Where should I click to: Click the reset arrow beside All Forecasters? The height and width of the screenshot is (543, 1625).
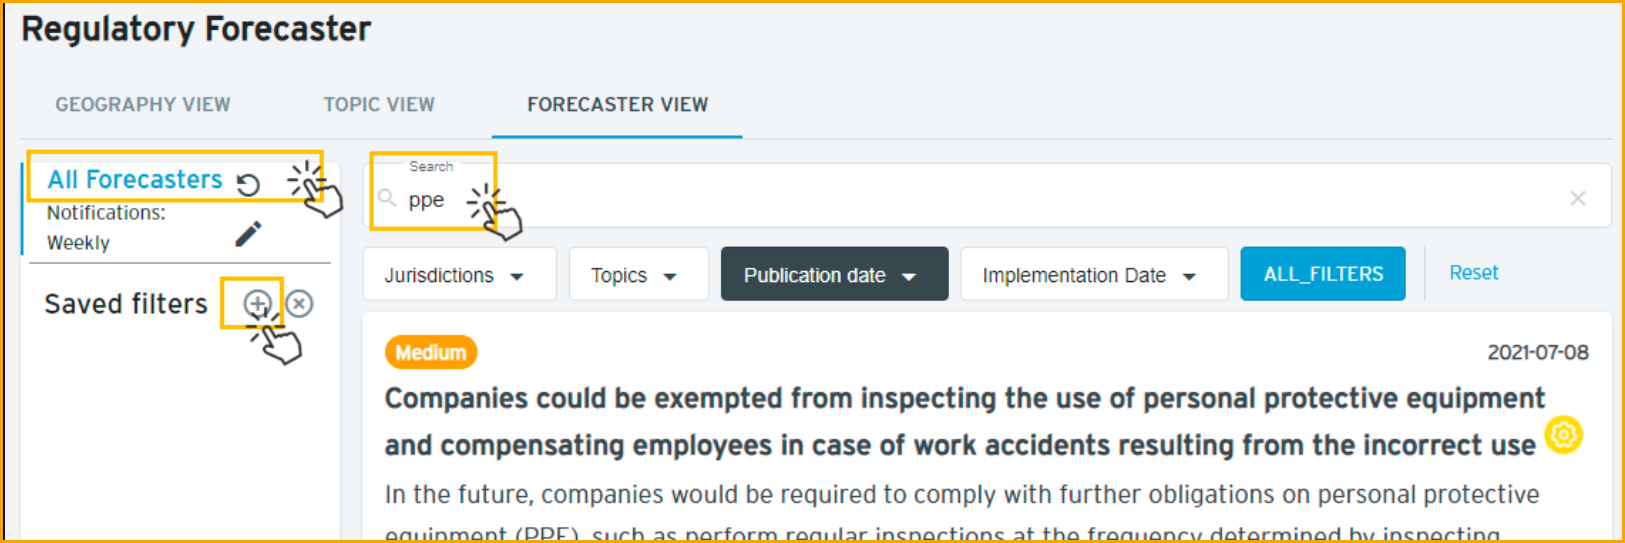click(x=248, y=184)
